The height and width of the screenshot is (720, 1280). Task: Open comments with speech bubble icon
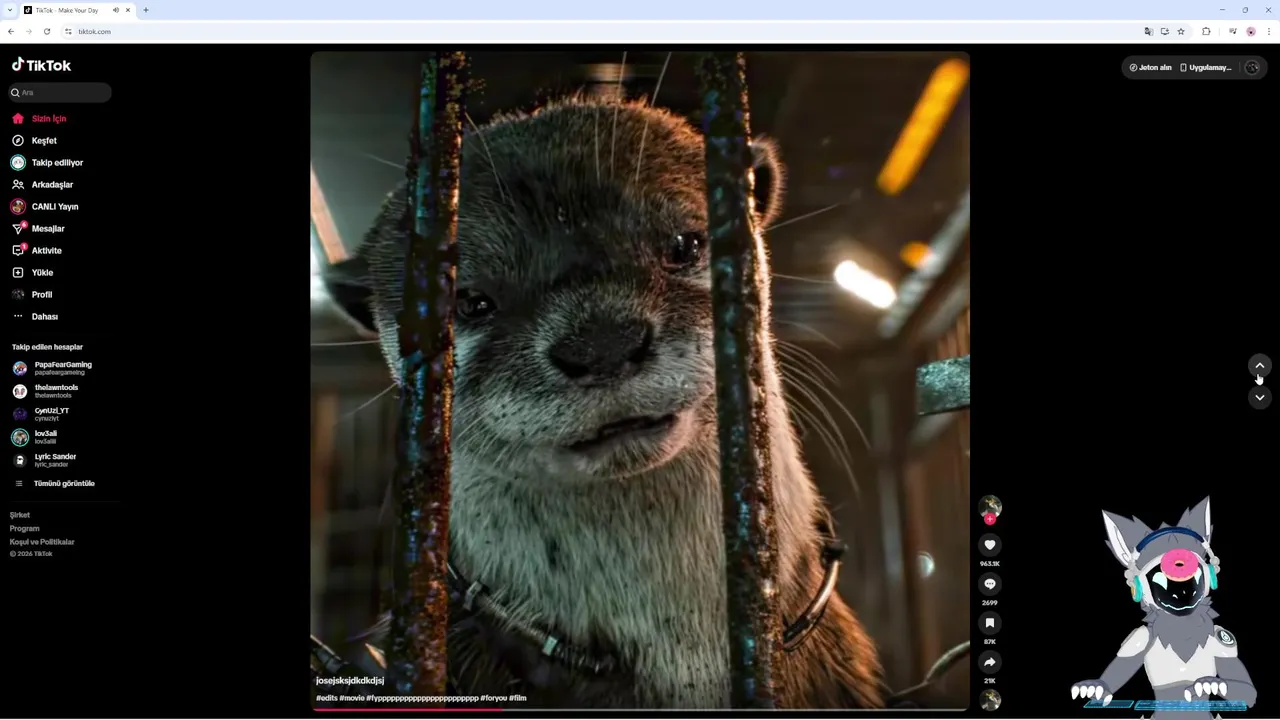(990, 584)
